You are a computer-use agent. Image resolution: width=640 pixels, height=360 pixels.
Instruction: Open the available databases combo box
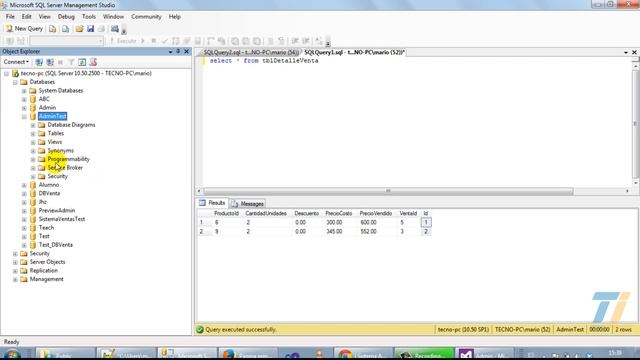tap(66, 41)
